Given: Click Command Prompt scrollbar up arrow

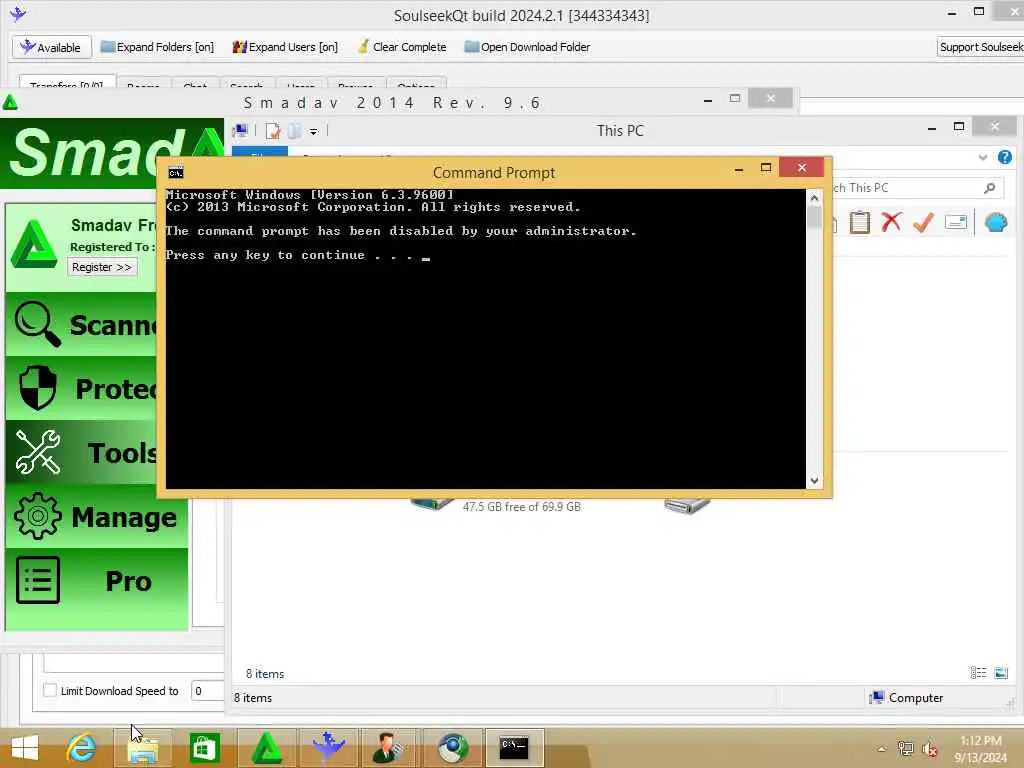Looking at the screenshot, I should coord(814,197).
